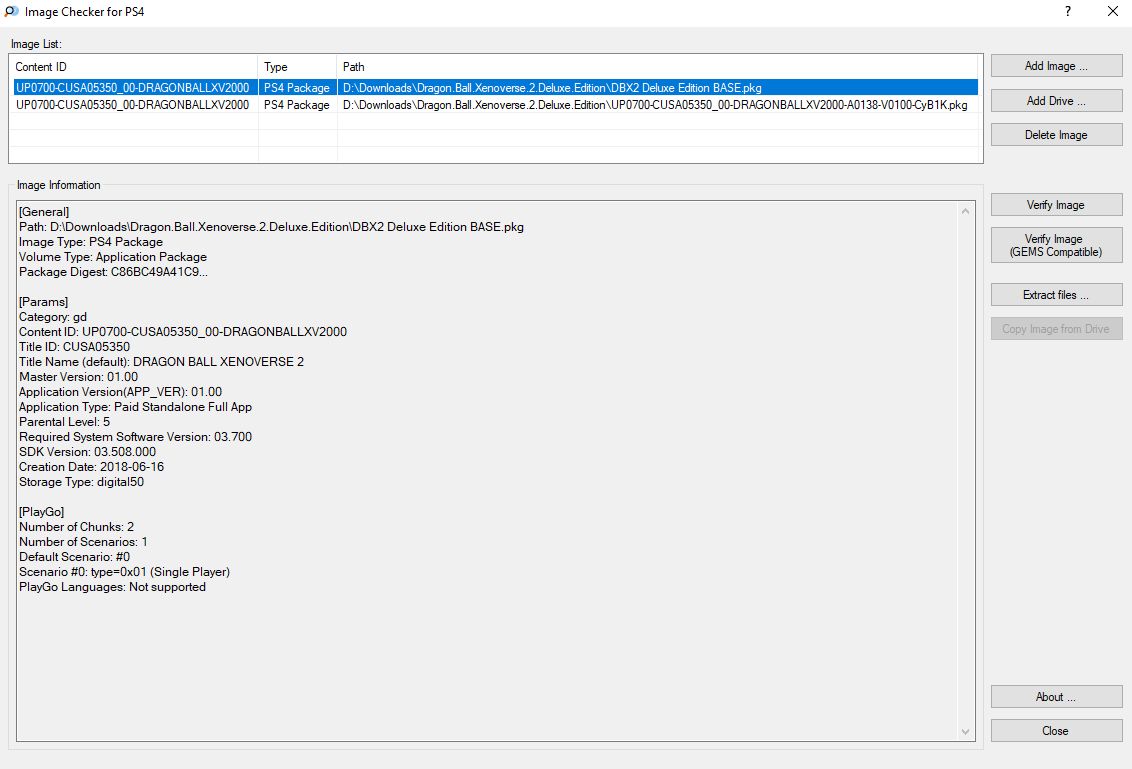
Task: Click the Title Name DRAGON BALL XENOVERSE 2 line
Action: [x=162, y=362]
